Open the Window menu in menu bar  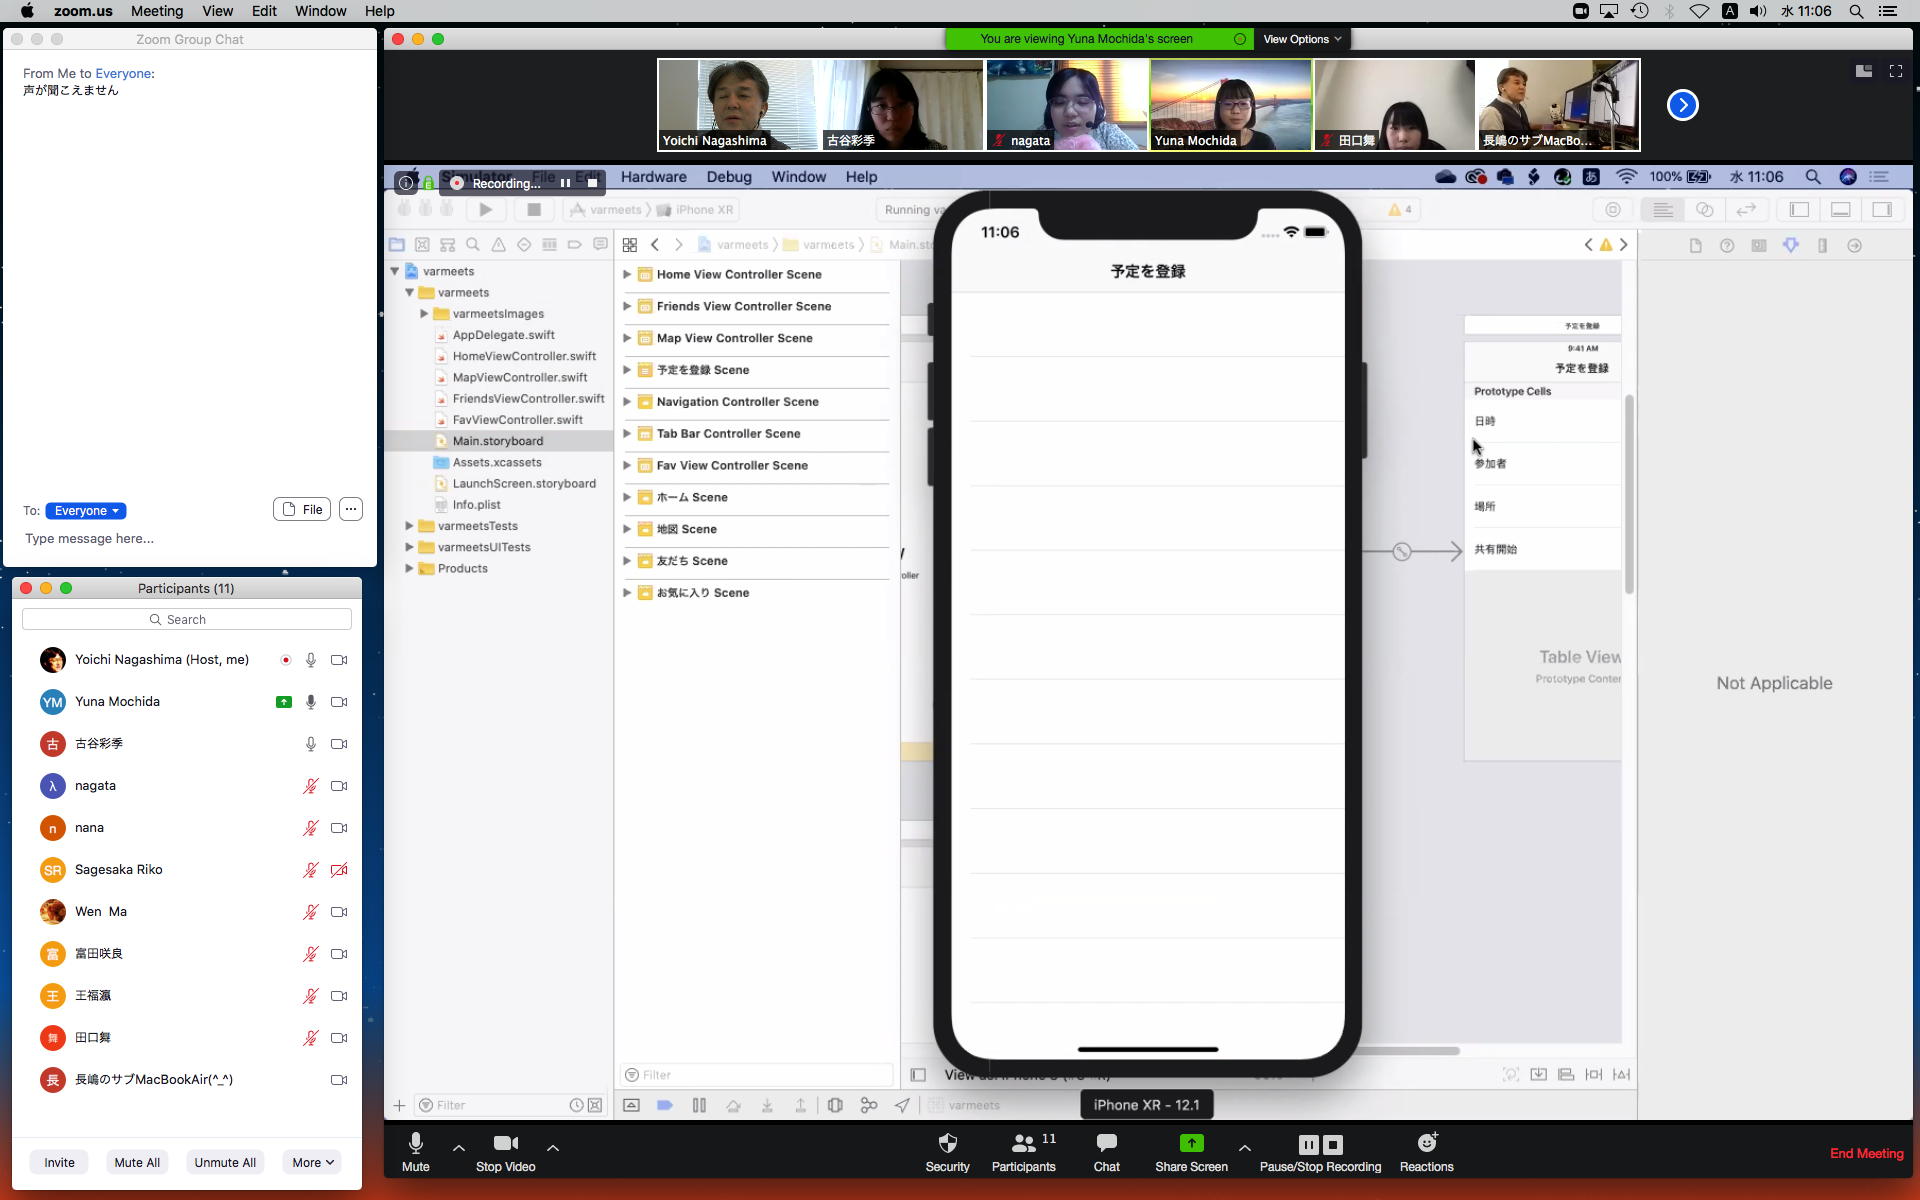pos(320,11)
